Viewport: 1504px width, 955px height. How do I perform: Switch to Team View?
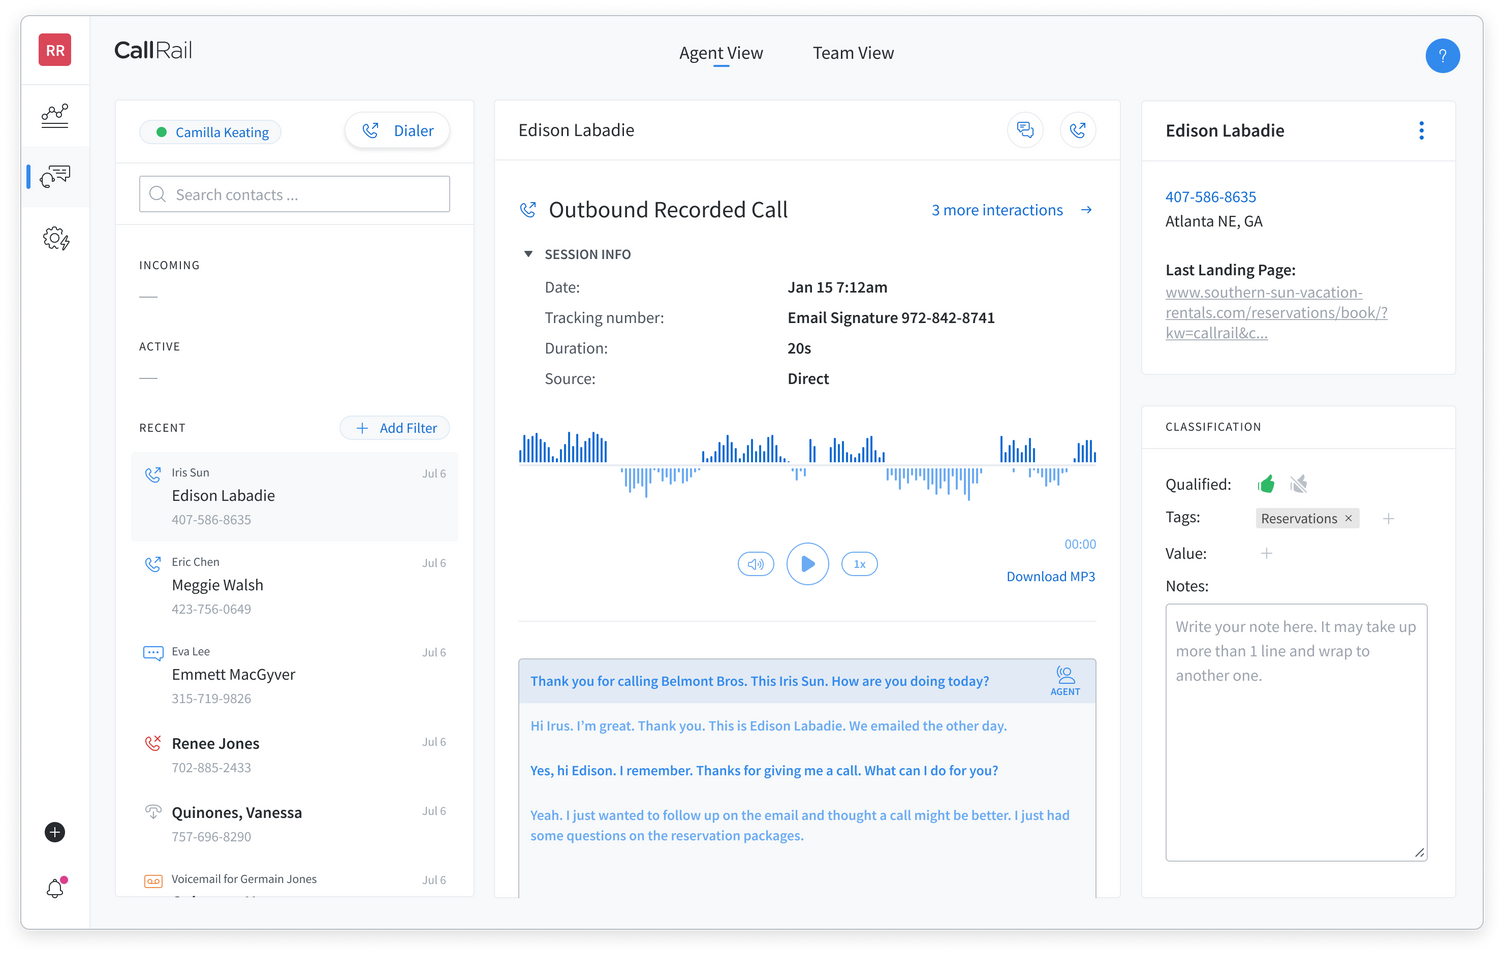(852, 52)
